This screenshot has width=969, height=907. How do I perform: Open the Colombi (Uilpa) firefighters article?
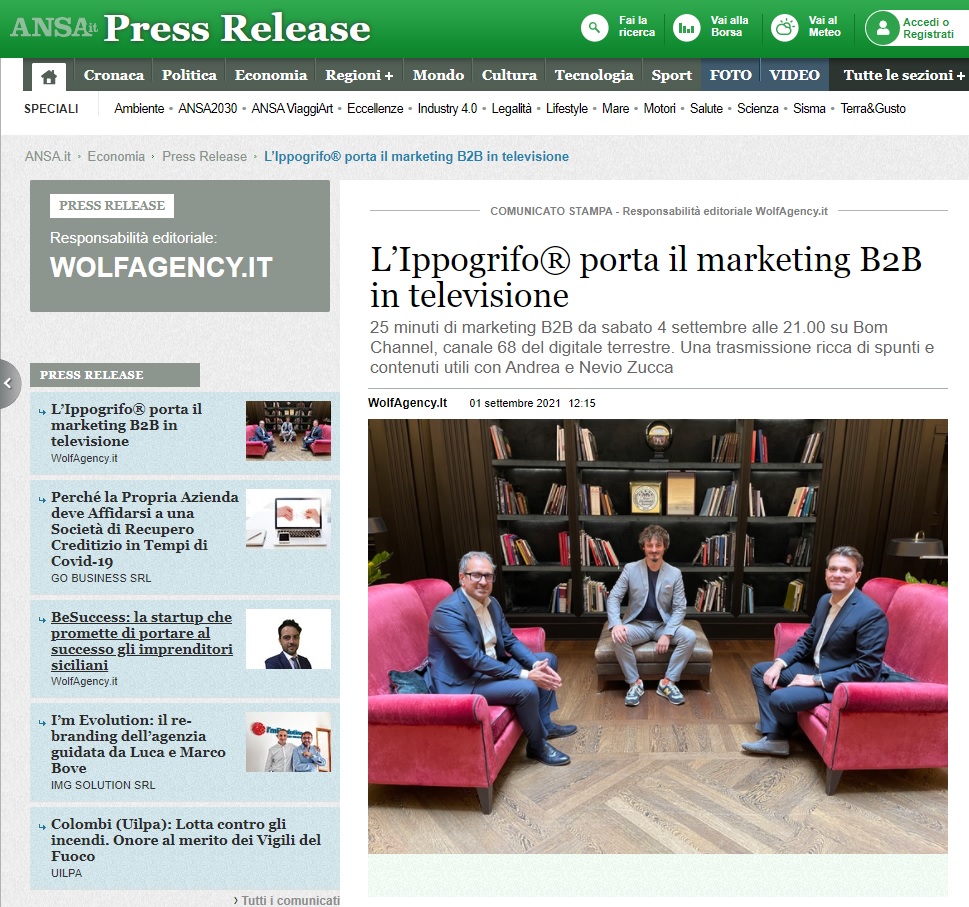185,840
